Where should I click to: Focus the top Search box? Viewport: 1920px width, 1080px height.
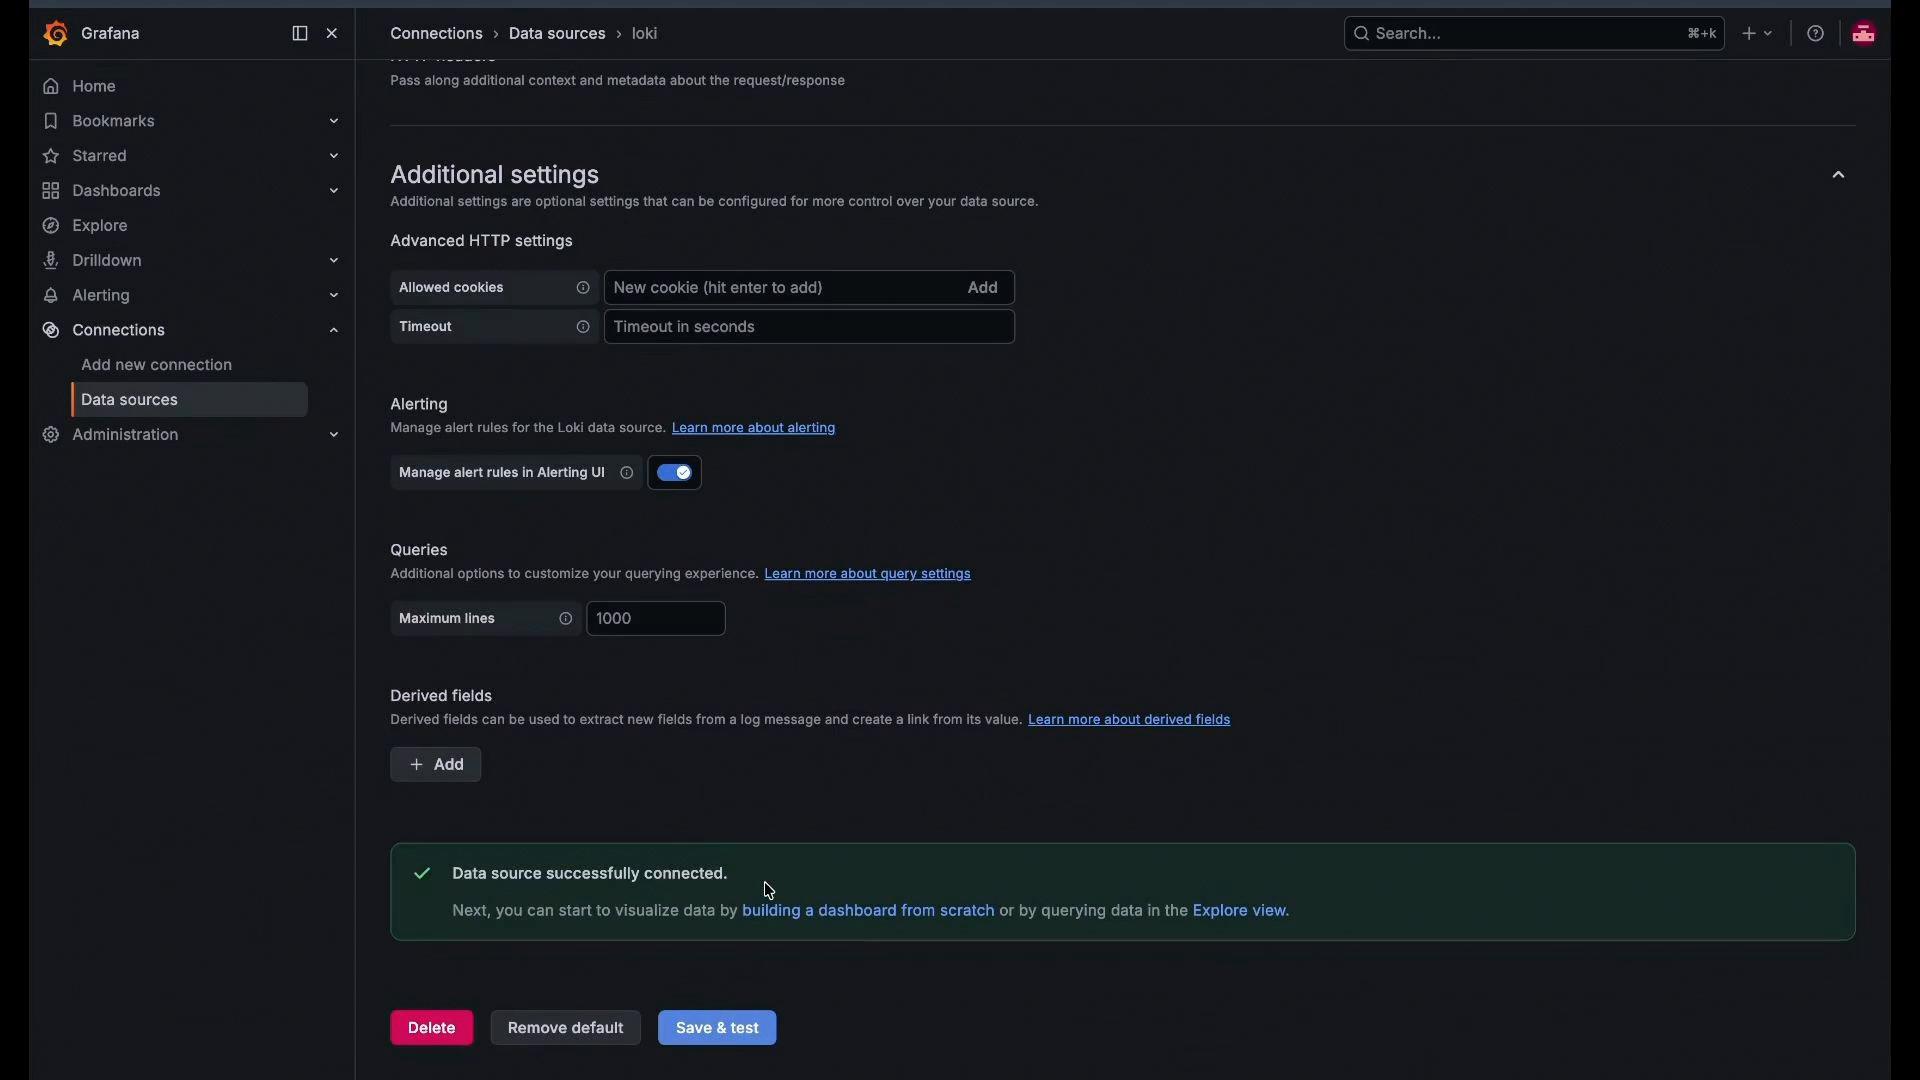pyautogui.click(x=1534, y=34)
